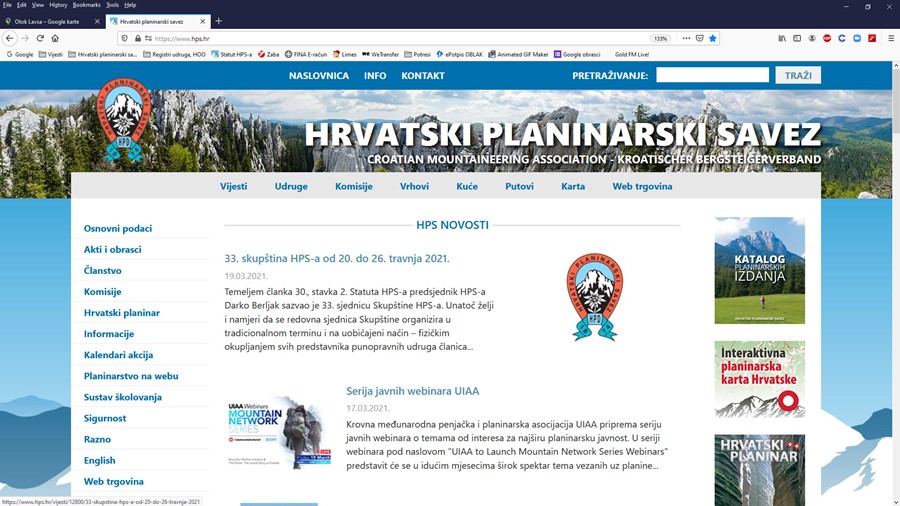The image size is (900, 506).
Task: Select the Hrvatski planinarski savez tab
Action: (152, 21)
